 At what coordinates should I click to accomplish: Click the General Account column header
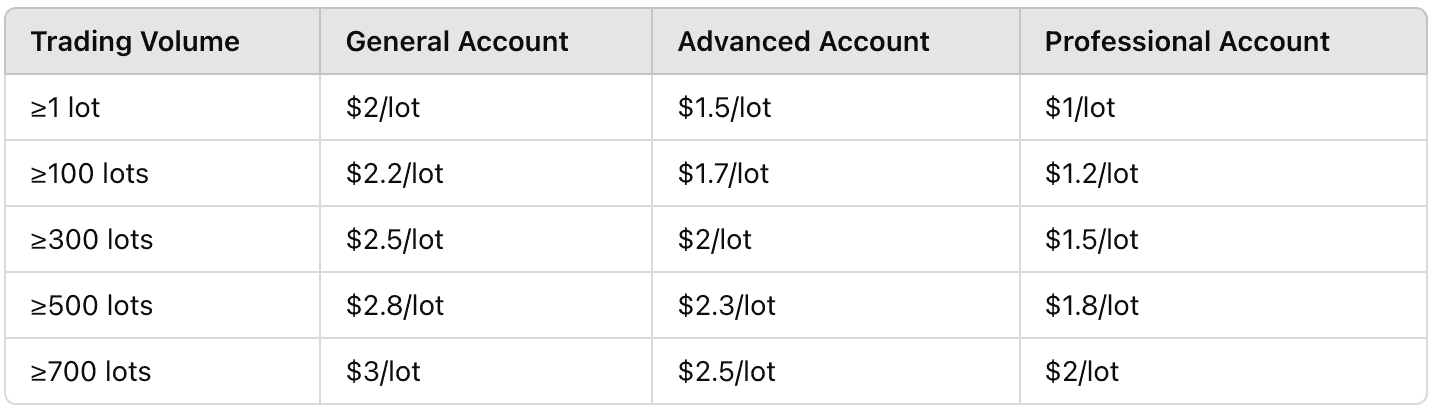457,42
